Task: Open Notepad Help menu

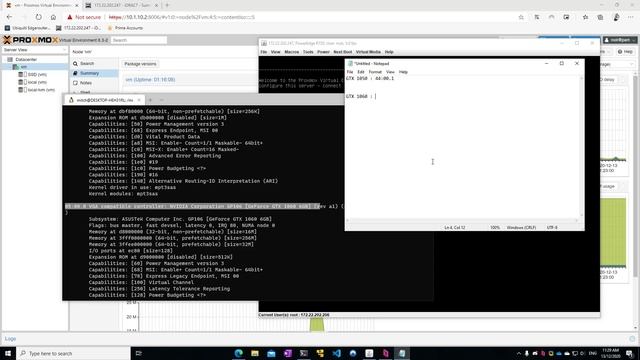Action: 403,72
